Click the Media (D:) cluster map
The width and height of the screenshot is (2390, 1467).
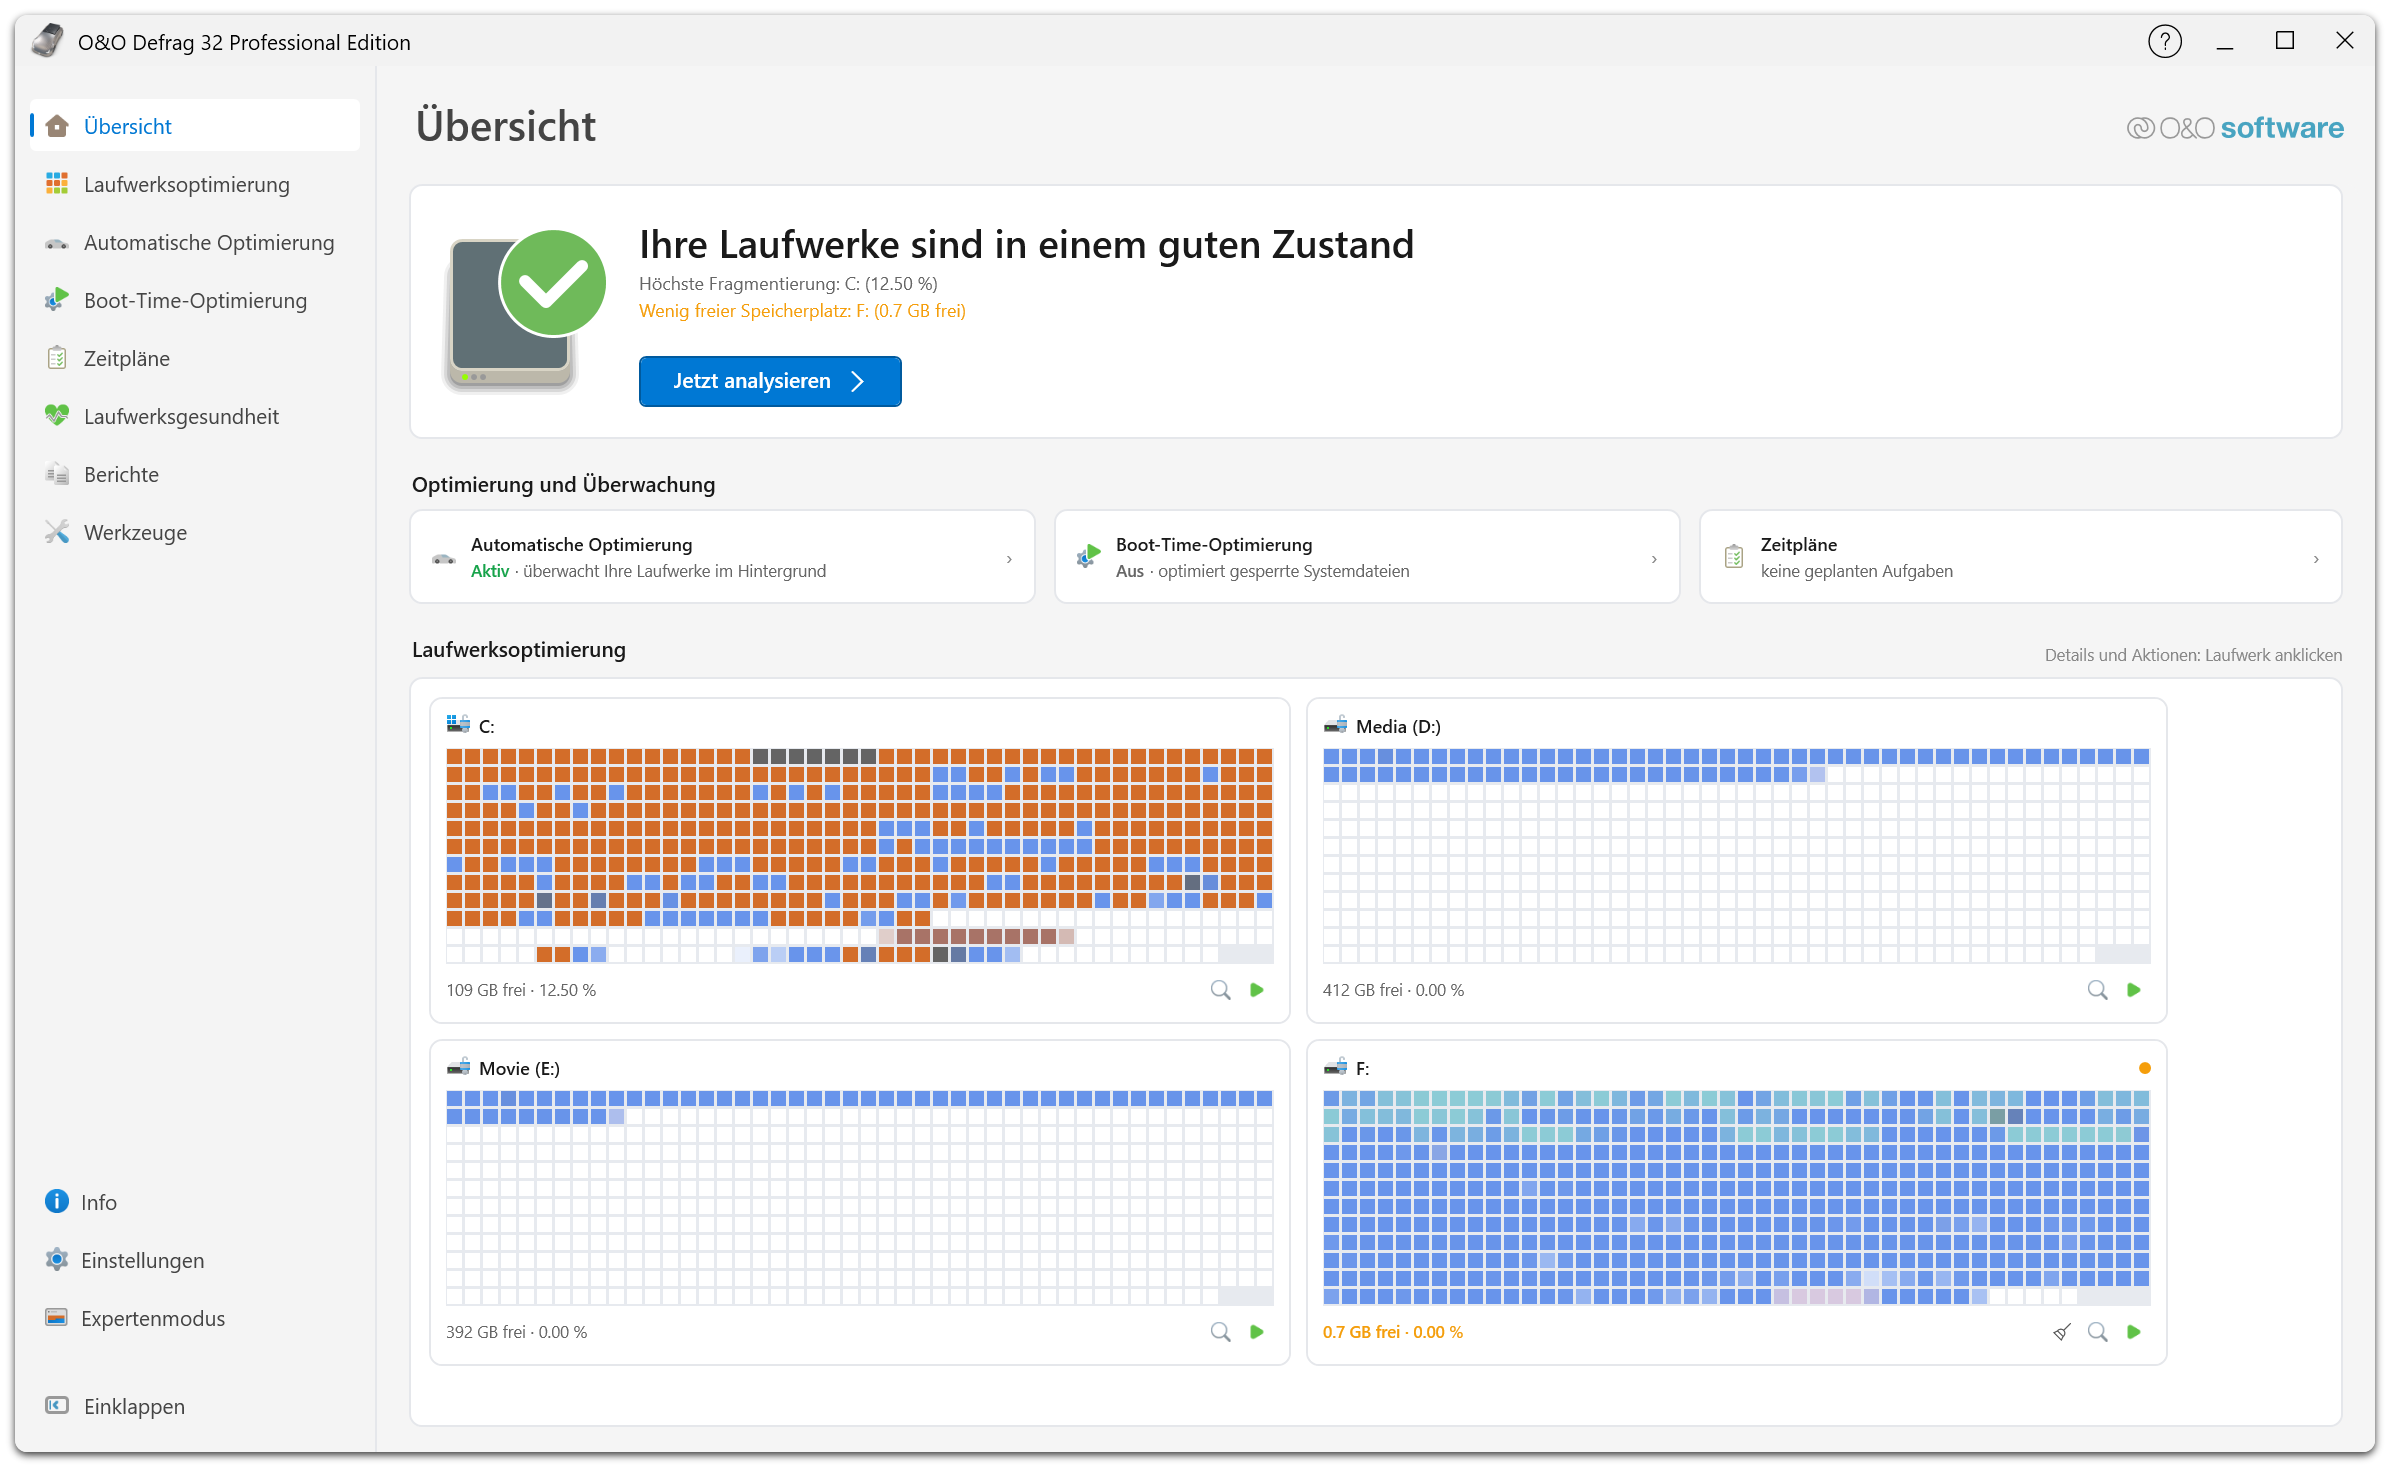[1736, 855]
